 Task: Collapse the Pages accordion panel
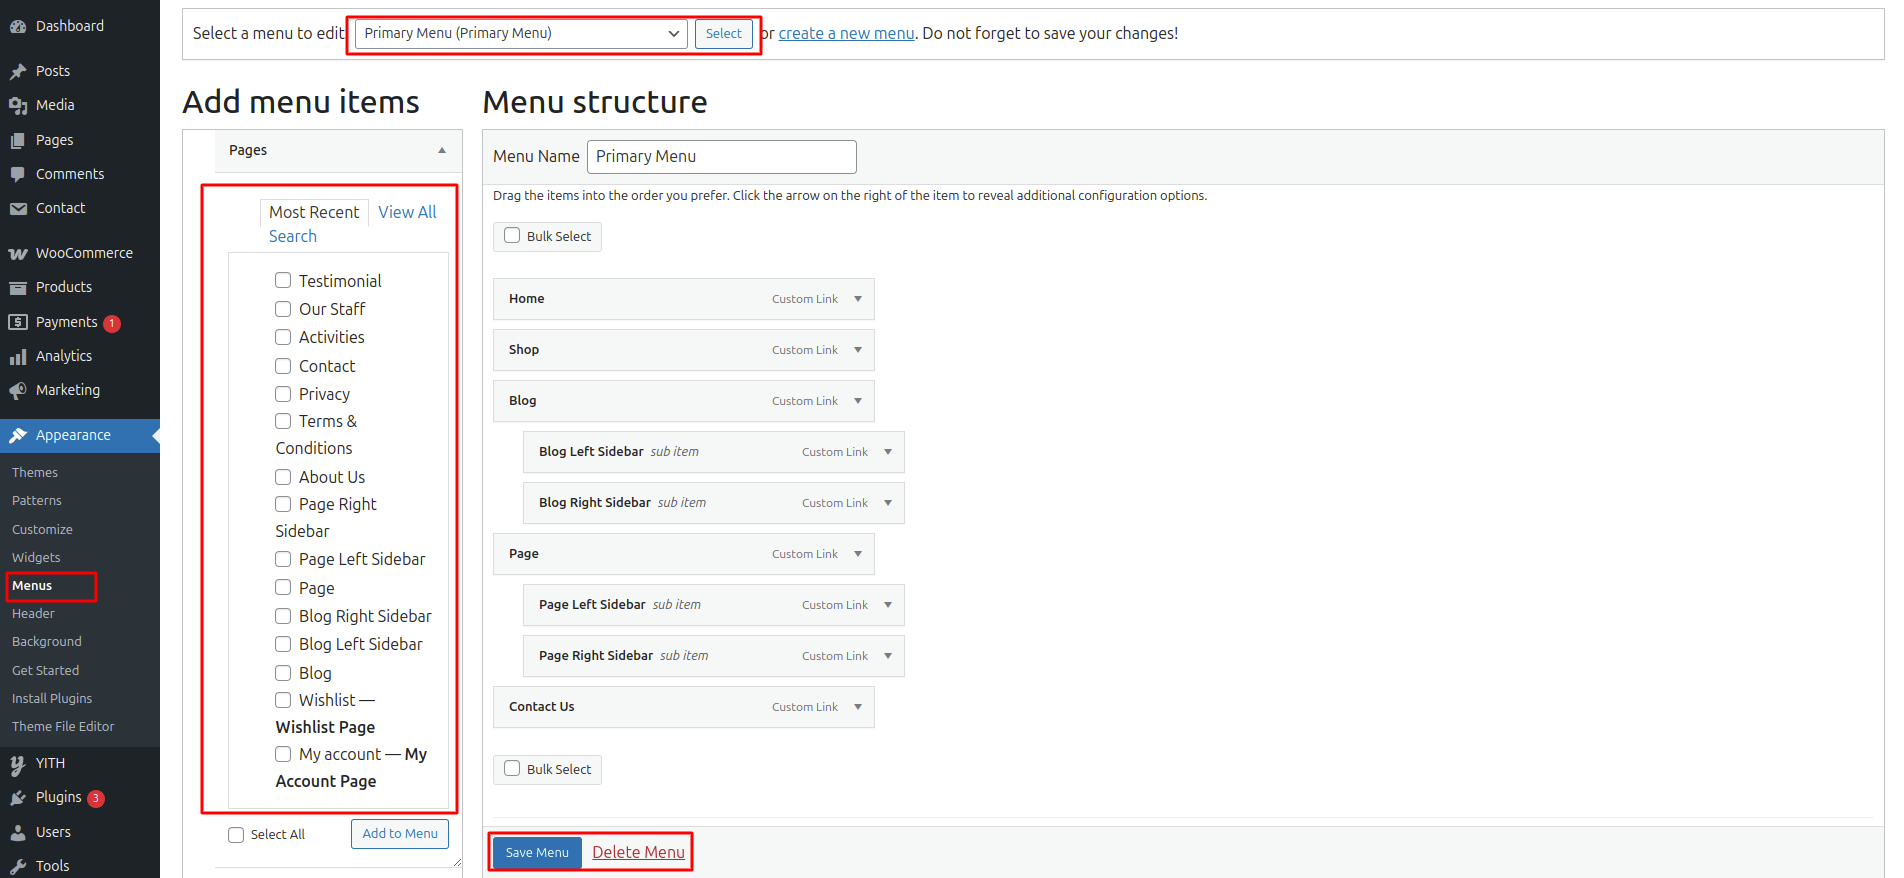tap(442, 151)
